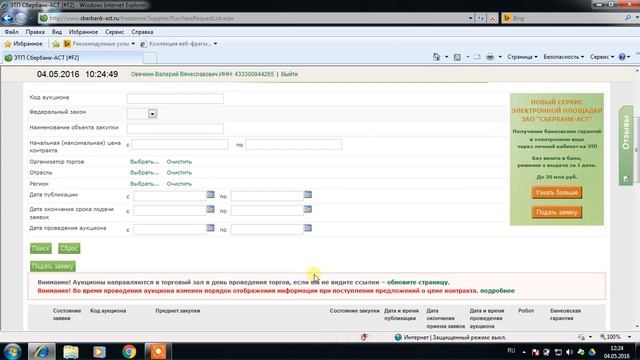Click the Наименование объекта закупки input field

[x=175, y=129]
